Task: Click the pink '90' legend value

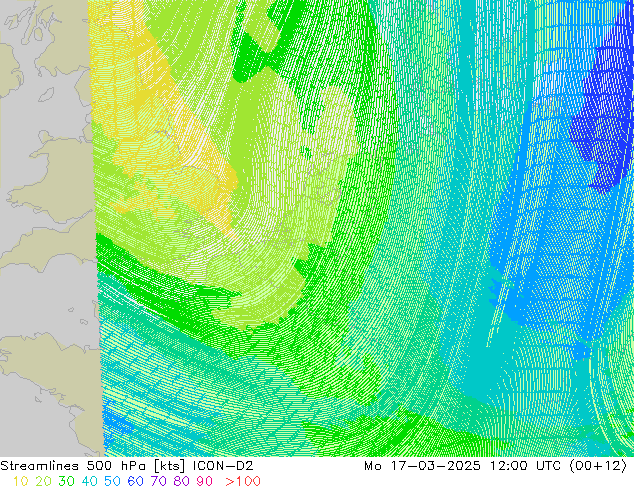Action: pos(205,481)
